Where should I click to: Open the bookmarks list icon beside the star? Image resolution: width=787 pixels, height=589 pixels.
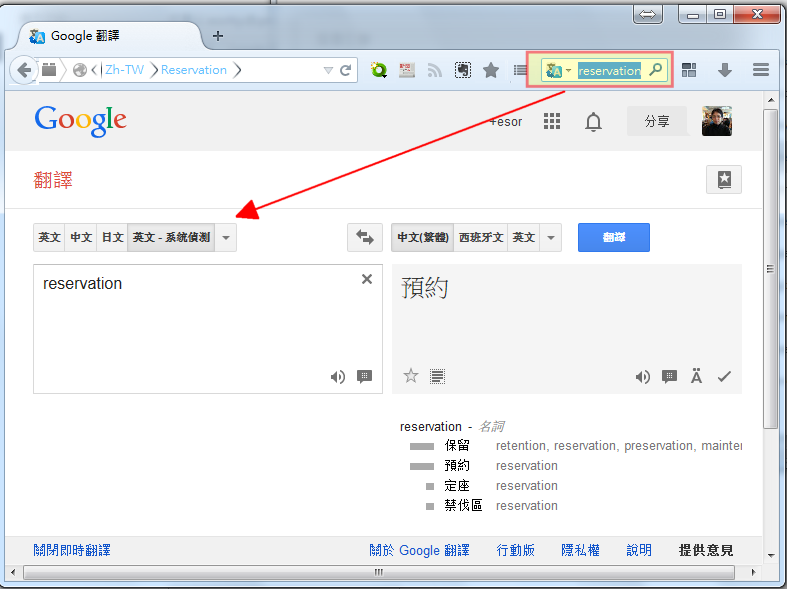[x=520, y=70]
